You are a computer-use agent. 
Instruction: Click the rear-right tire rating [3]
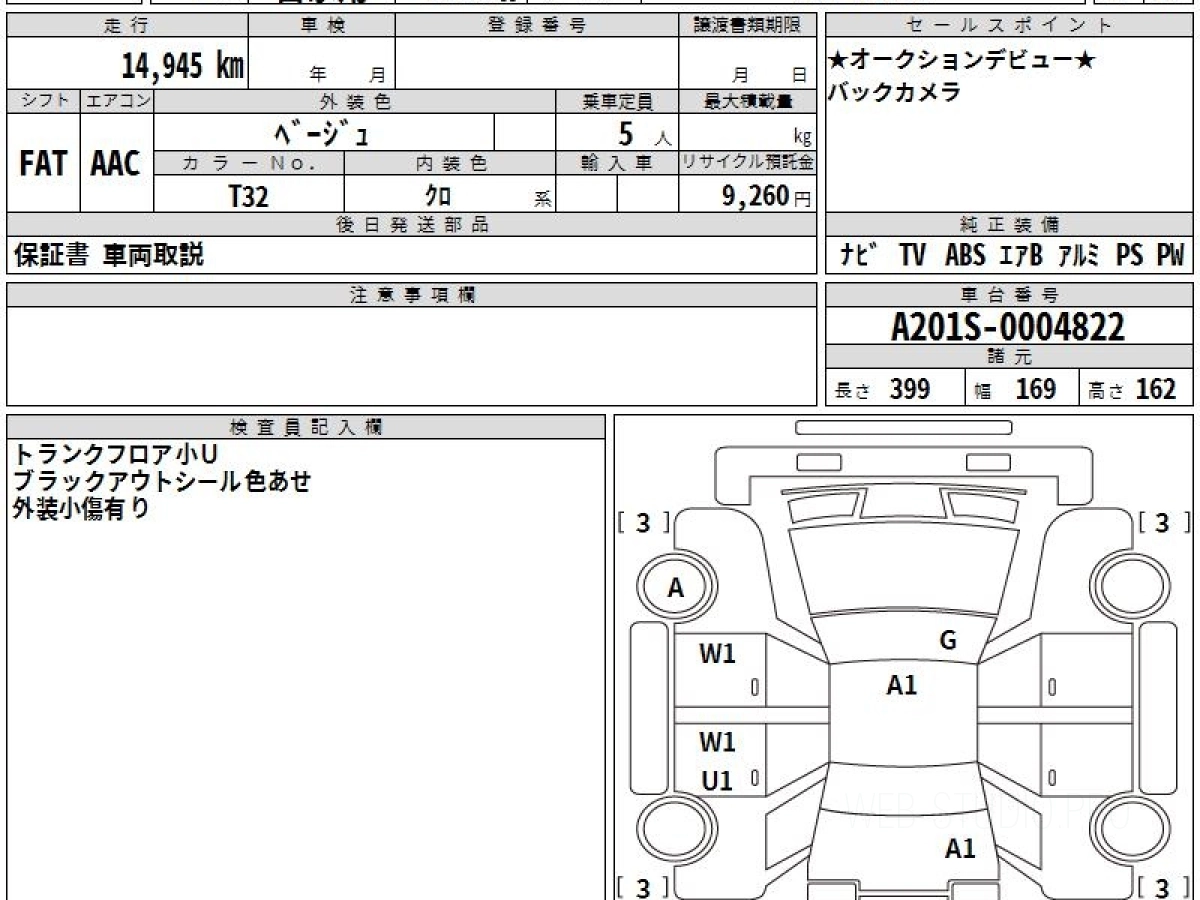point(1163,886)
